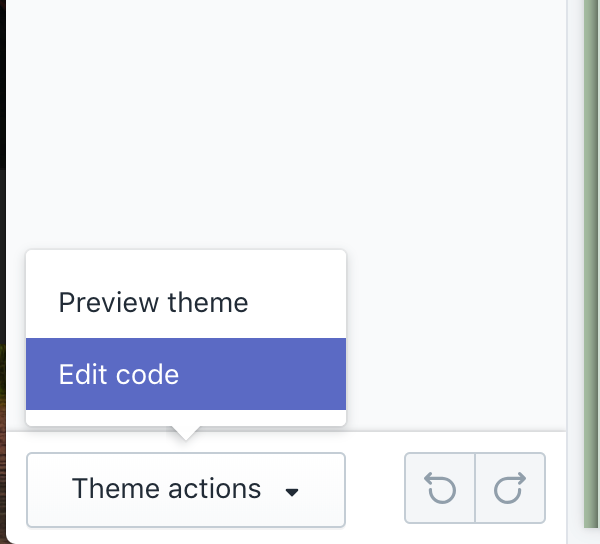Click the caret arrow beside Theme actions
The height and width of the screenshot is (544, 600).
pyautogui.click(x=292, y=492)
